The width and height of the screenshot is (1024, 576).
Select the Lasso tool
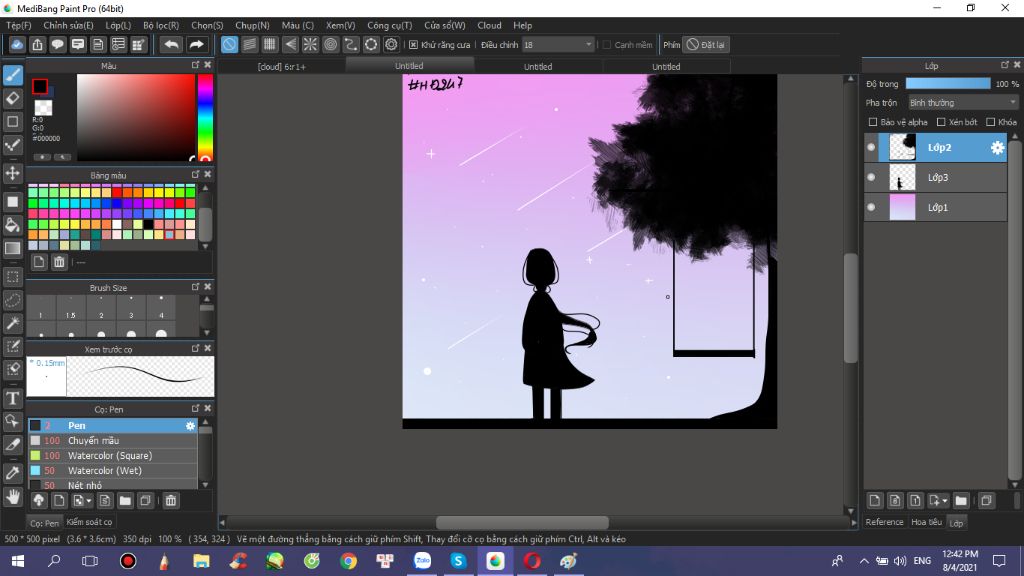[x=13, y=300]
